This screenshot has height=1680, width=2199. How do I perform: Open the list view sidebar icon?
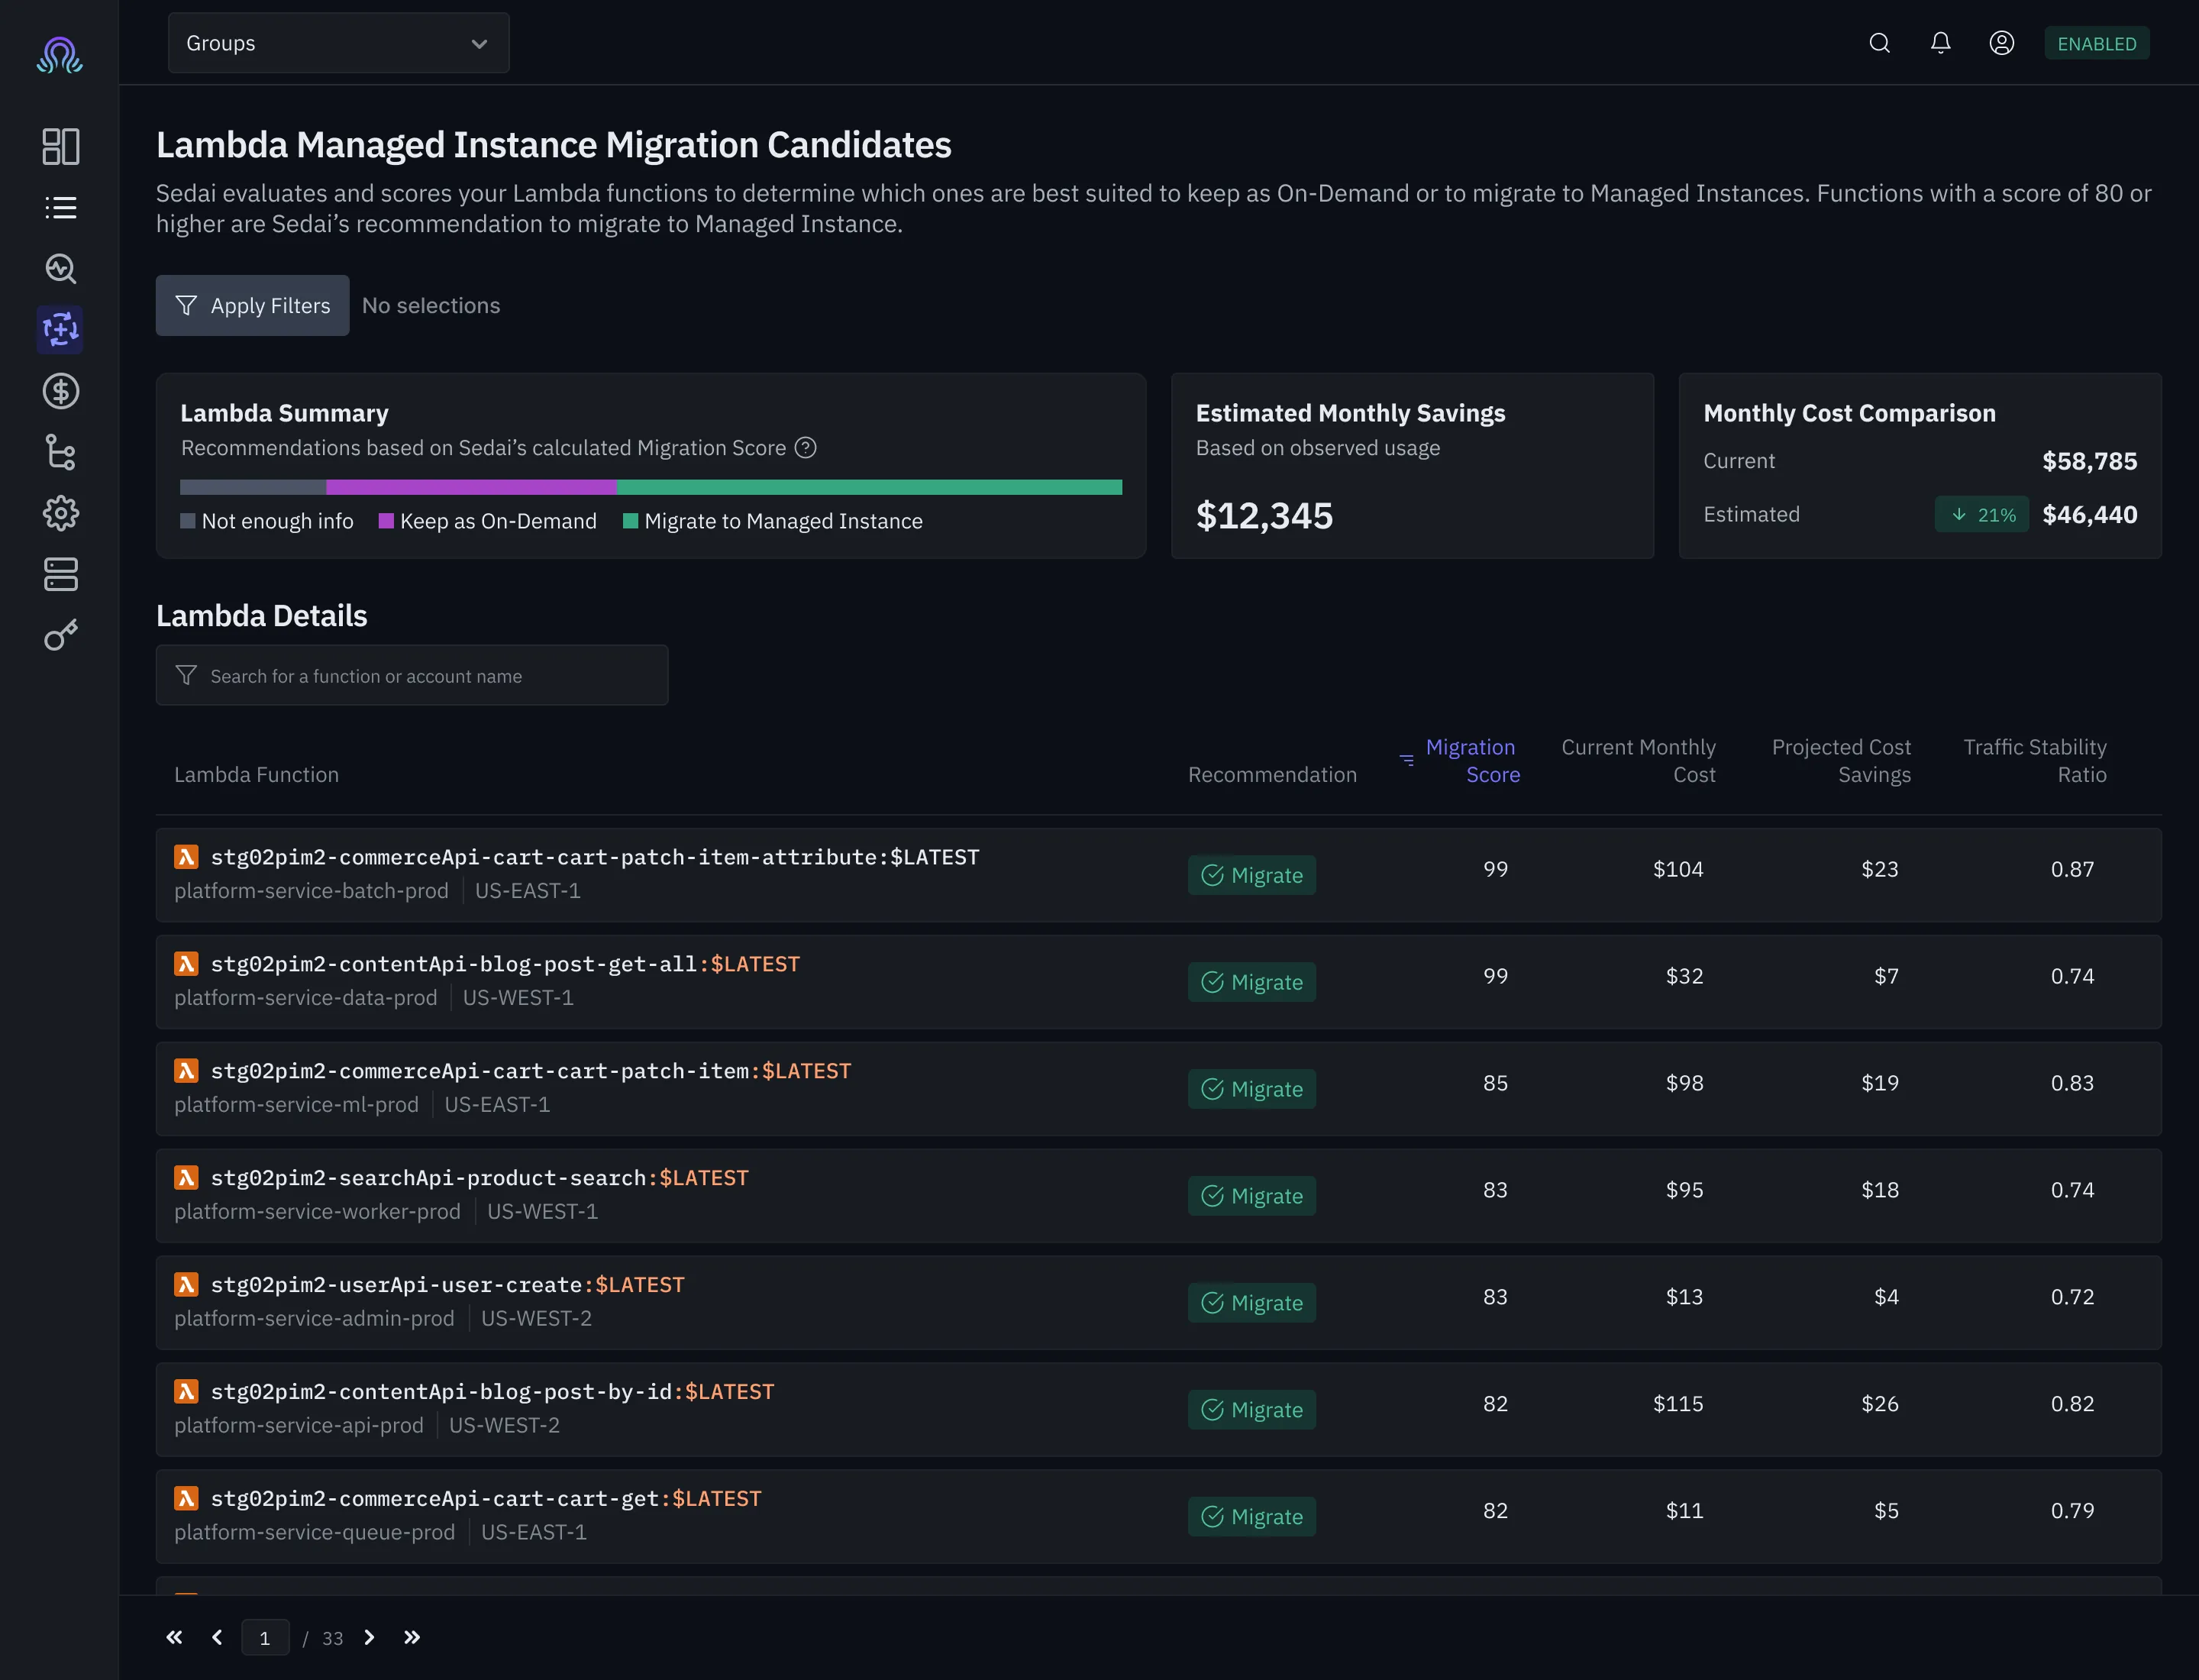[x=60, y=207]
